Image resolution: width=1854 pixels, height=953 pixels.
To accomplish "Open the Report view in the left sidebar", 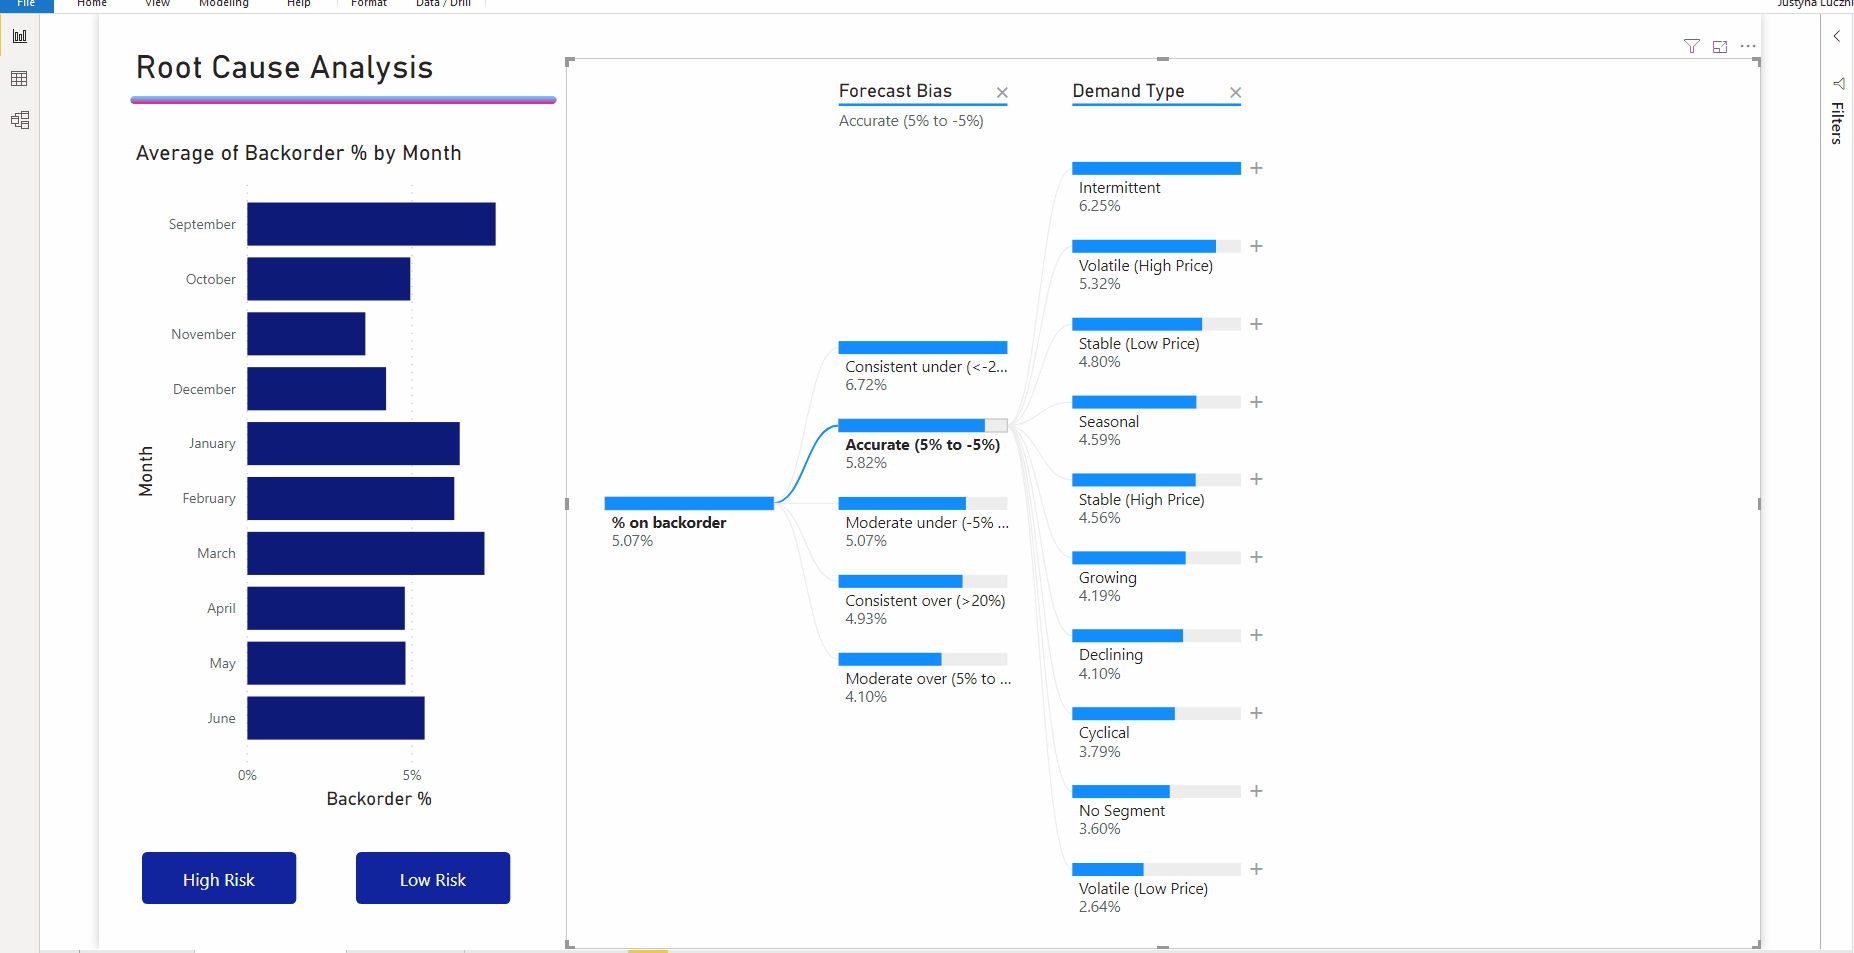I will tap(19, 36).
